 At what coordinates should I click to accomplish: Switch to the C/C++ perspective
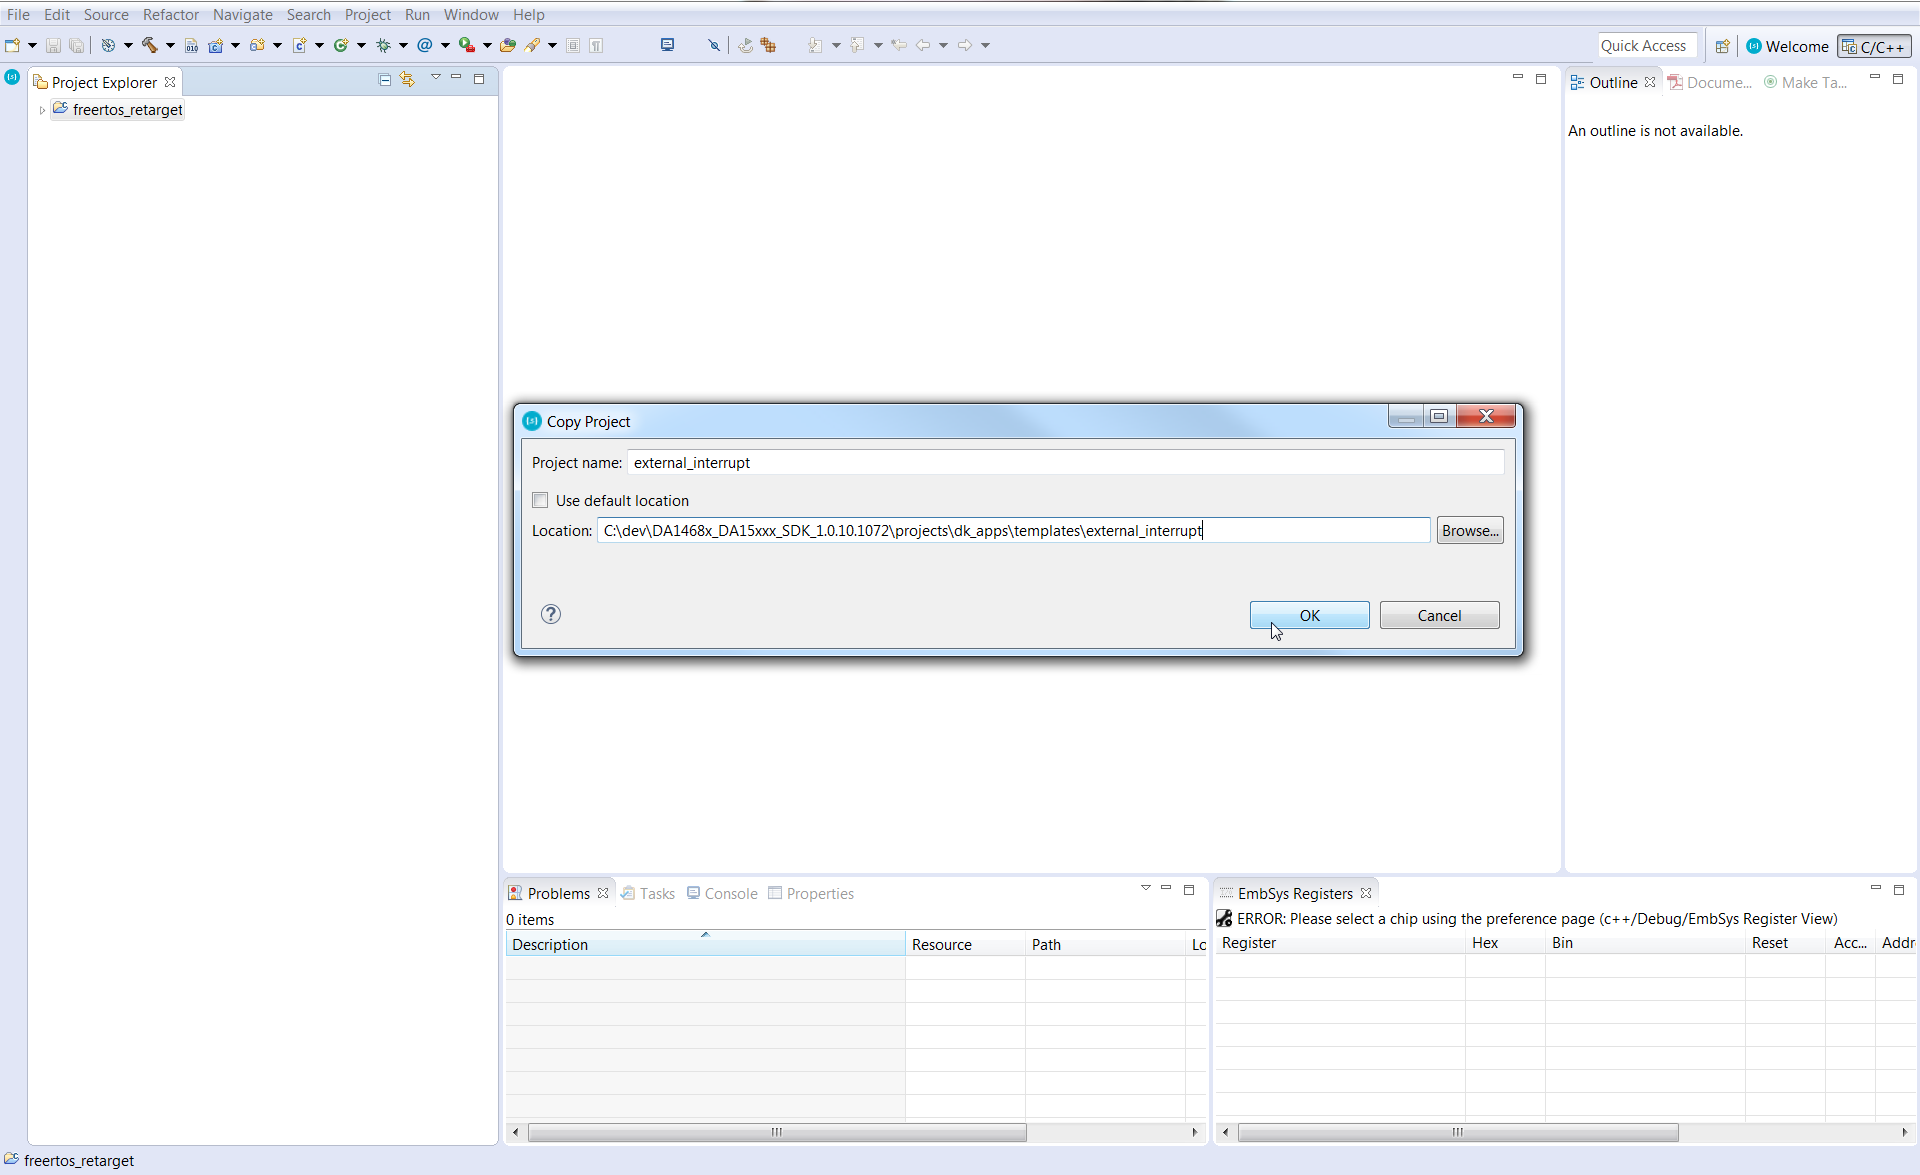click(x=1874, y=46)
